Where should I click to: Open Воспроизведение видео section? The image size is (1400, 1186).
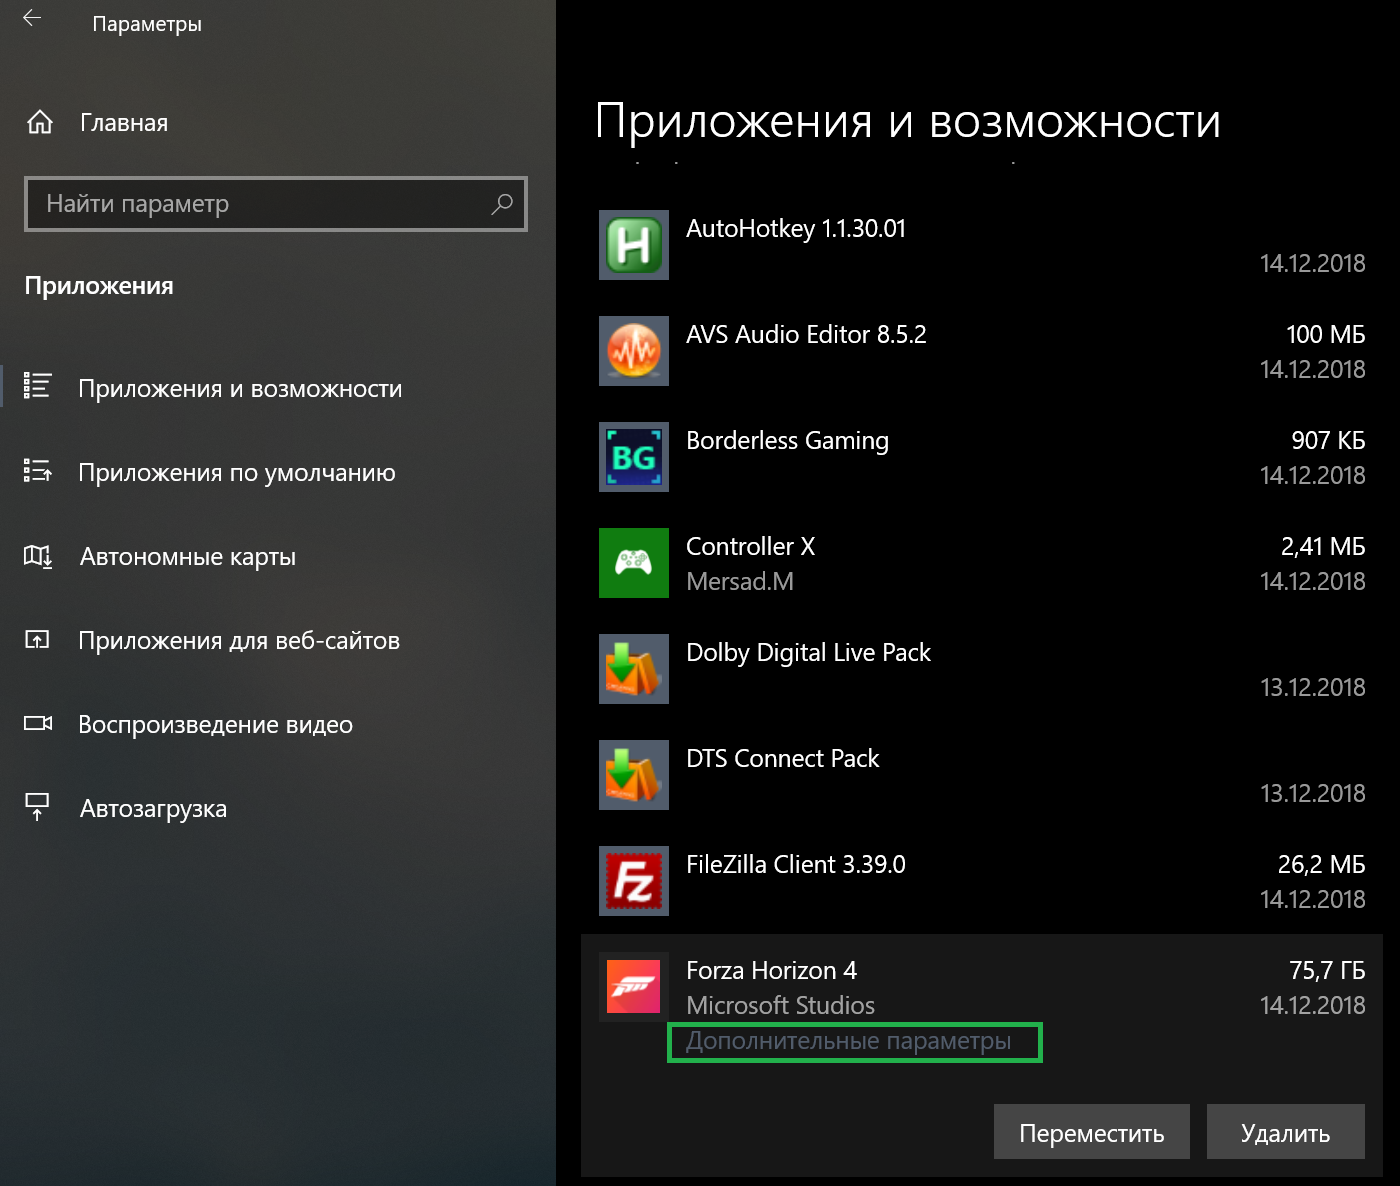(x=216, y=725)
